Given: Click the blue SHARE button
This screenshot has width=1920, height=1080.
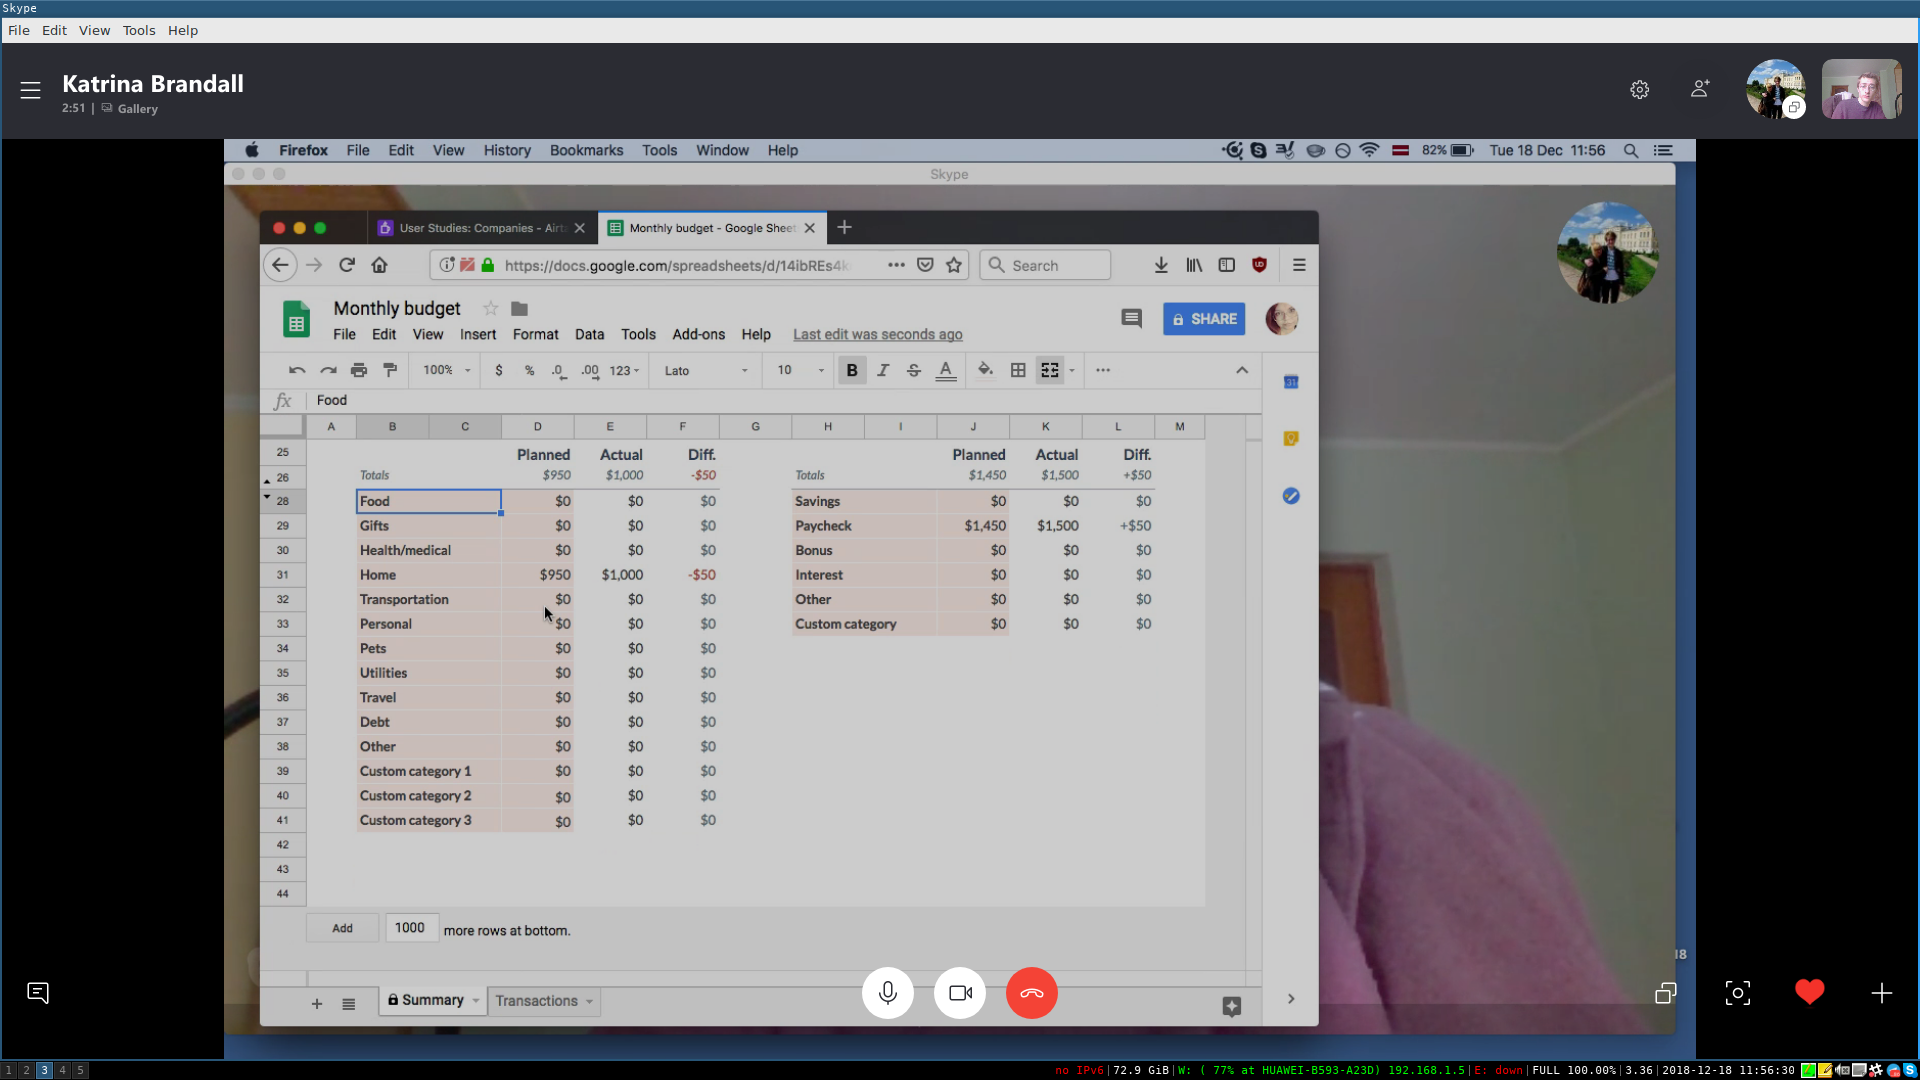Looking at the screenshot, I should 1204,319.
